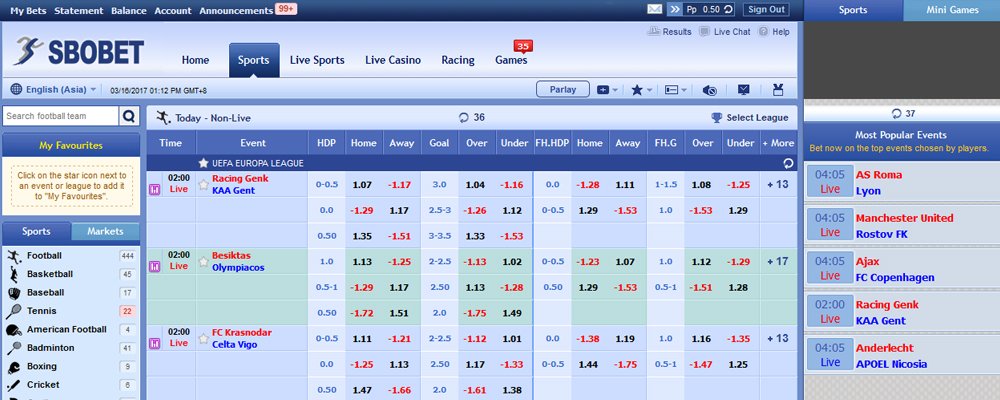The height and width of the screenshot is (400, 1000).
Task: Refresh the Pp 0.50 balance
Action: [x=728, y=10]
